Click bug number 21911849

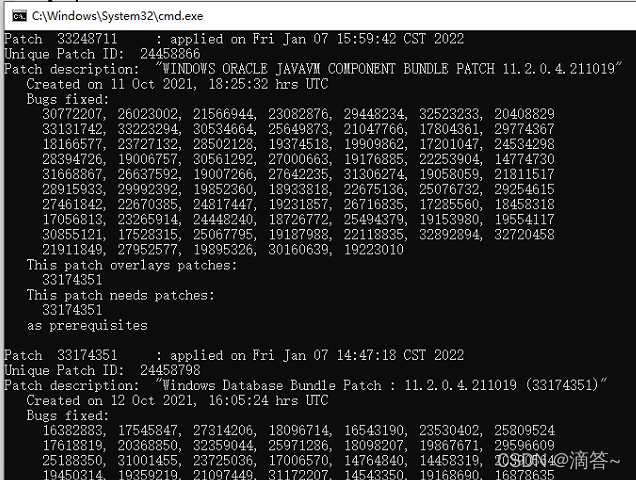(73, 250)
